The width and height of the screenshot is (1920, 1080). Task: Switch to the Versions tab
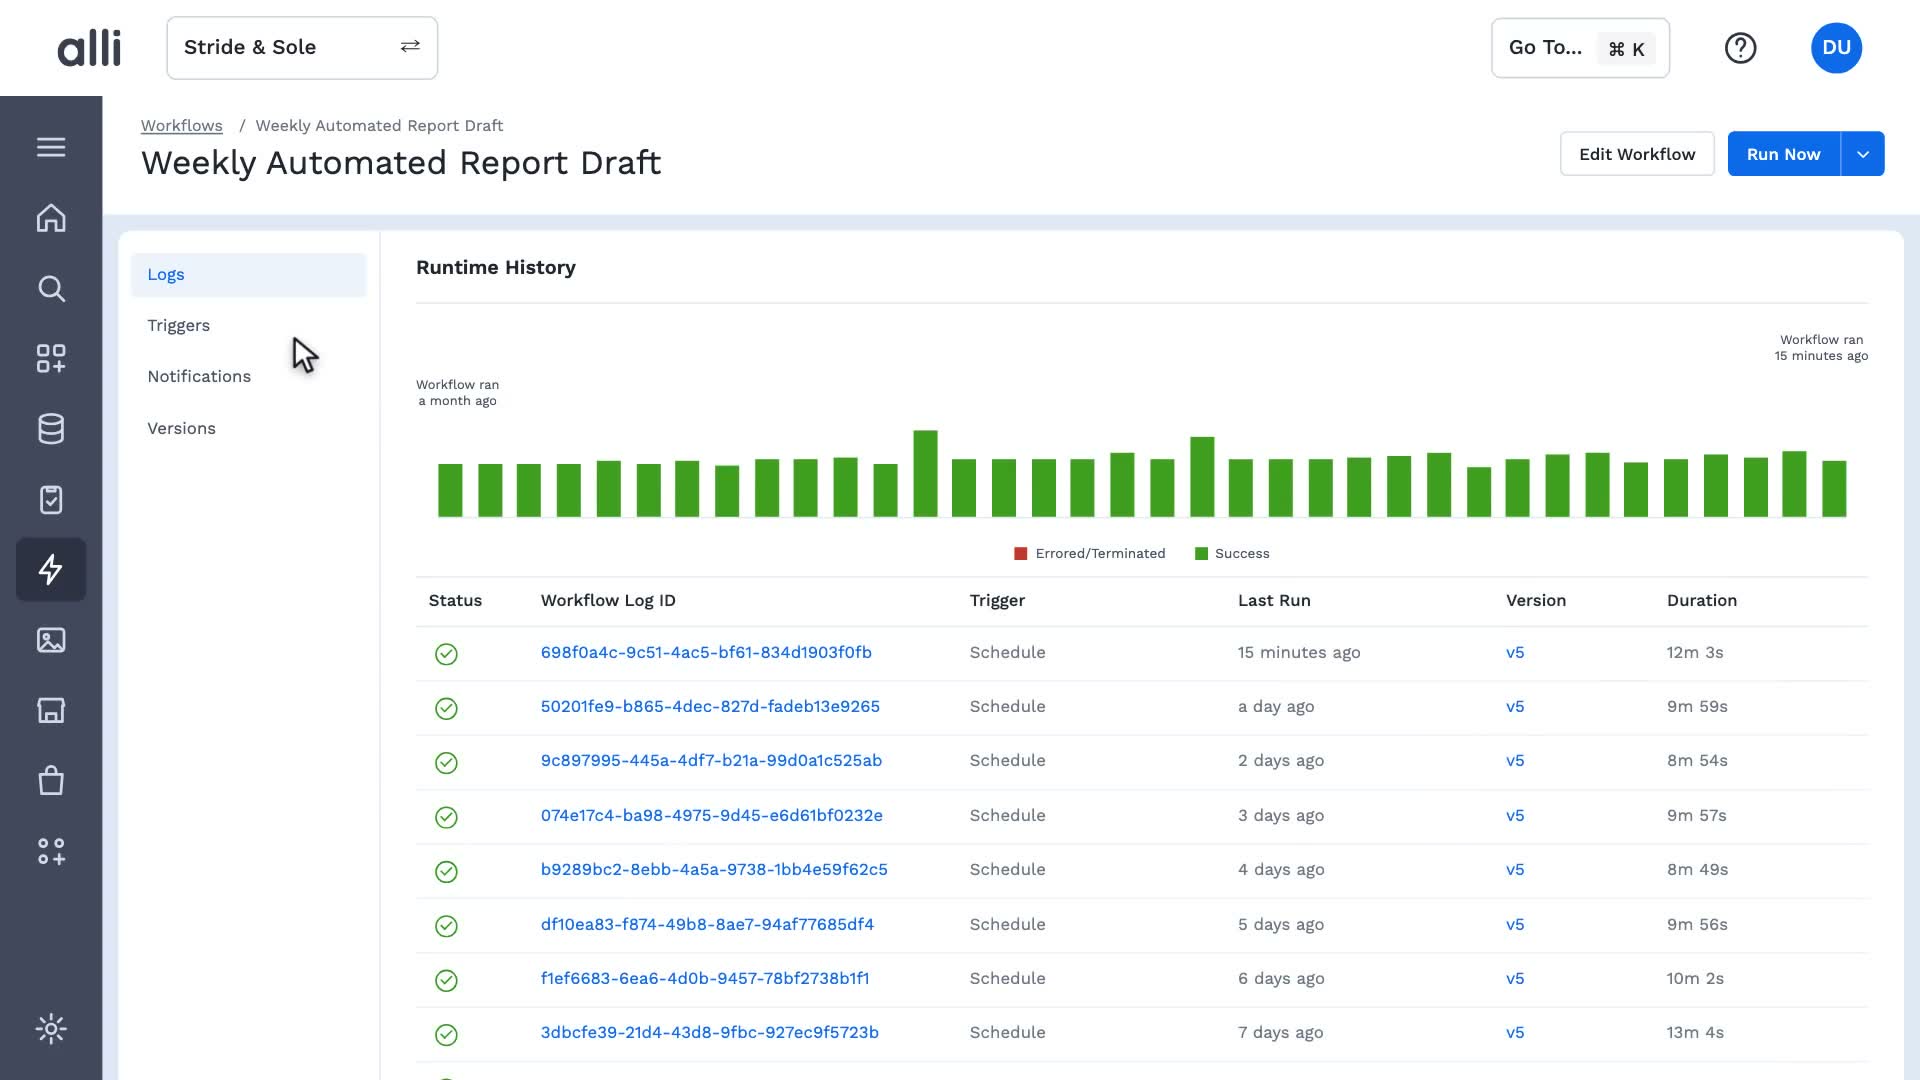click(x=181, y=428)
